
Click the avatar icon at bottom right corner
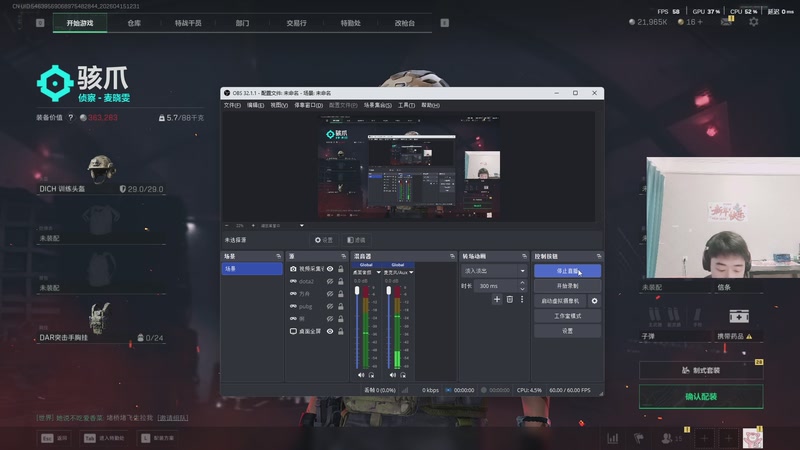753,438
